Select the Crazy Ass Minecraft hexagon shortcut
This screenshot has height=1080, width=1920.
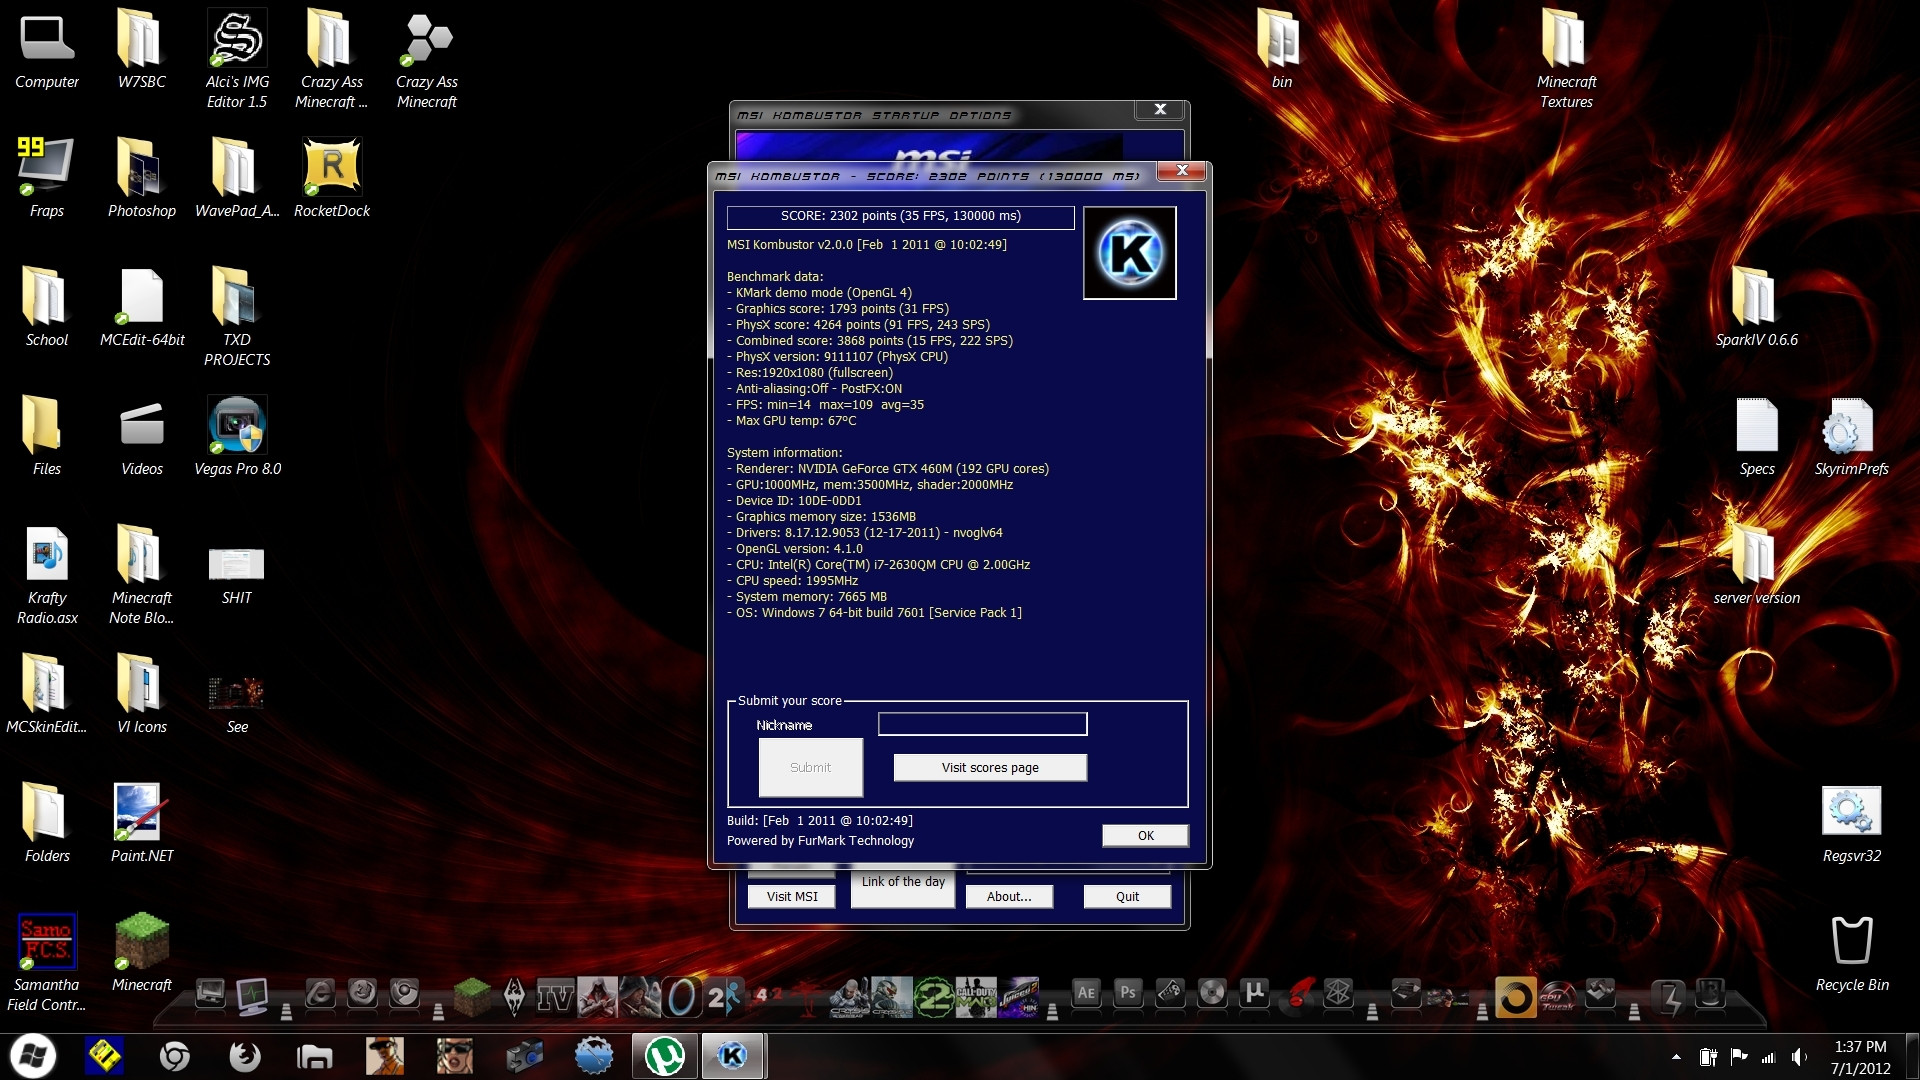pyautogui.click(x=427, y=60)
